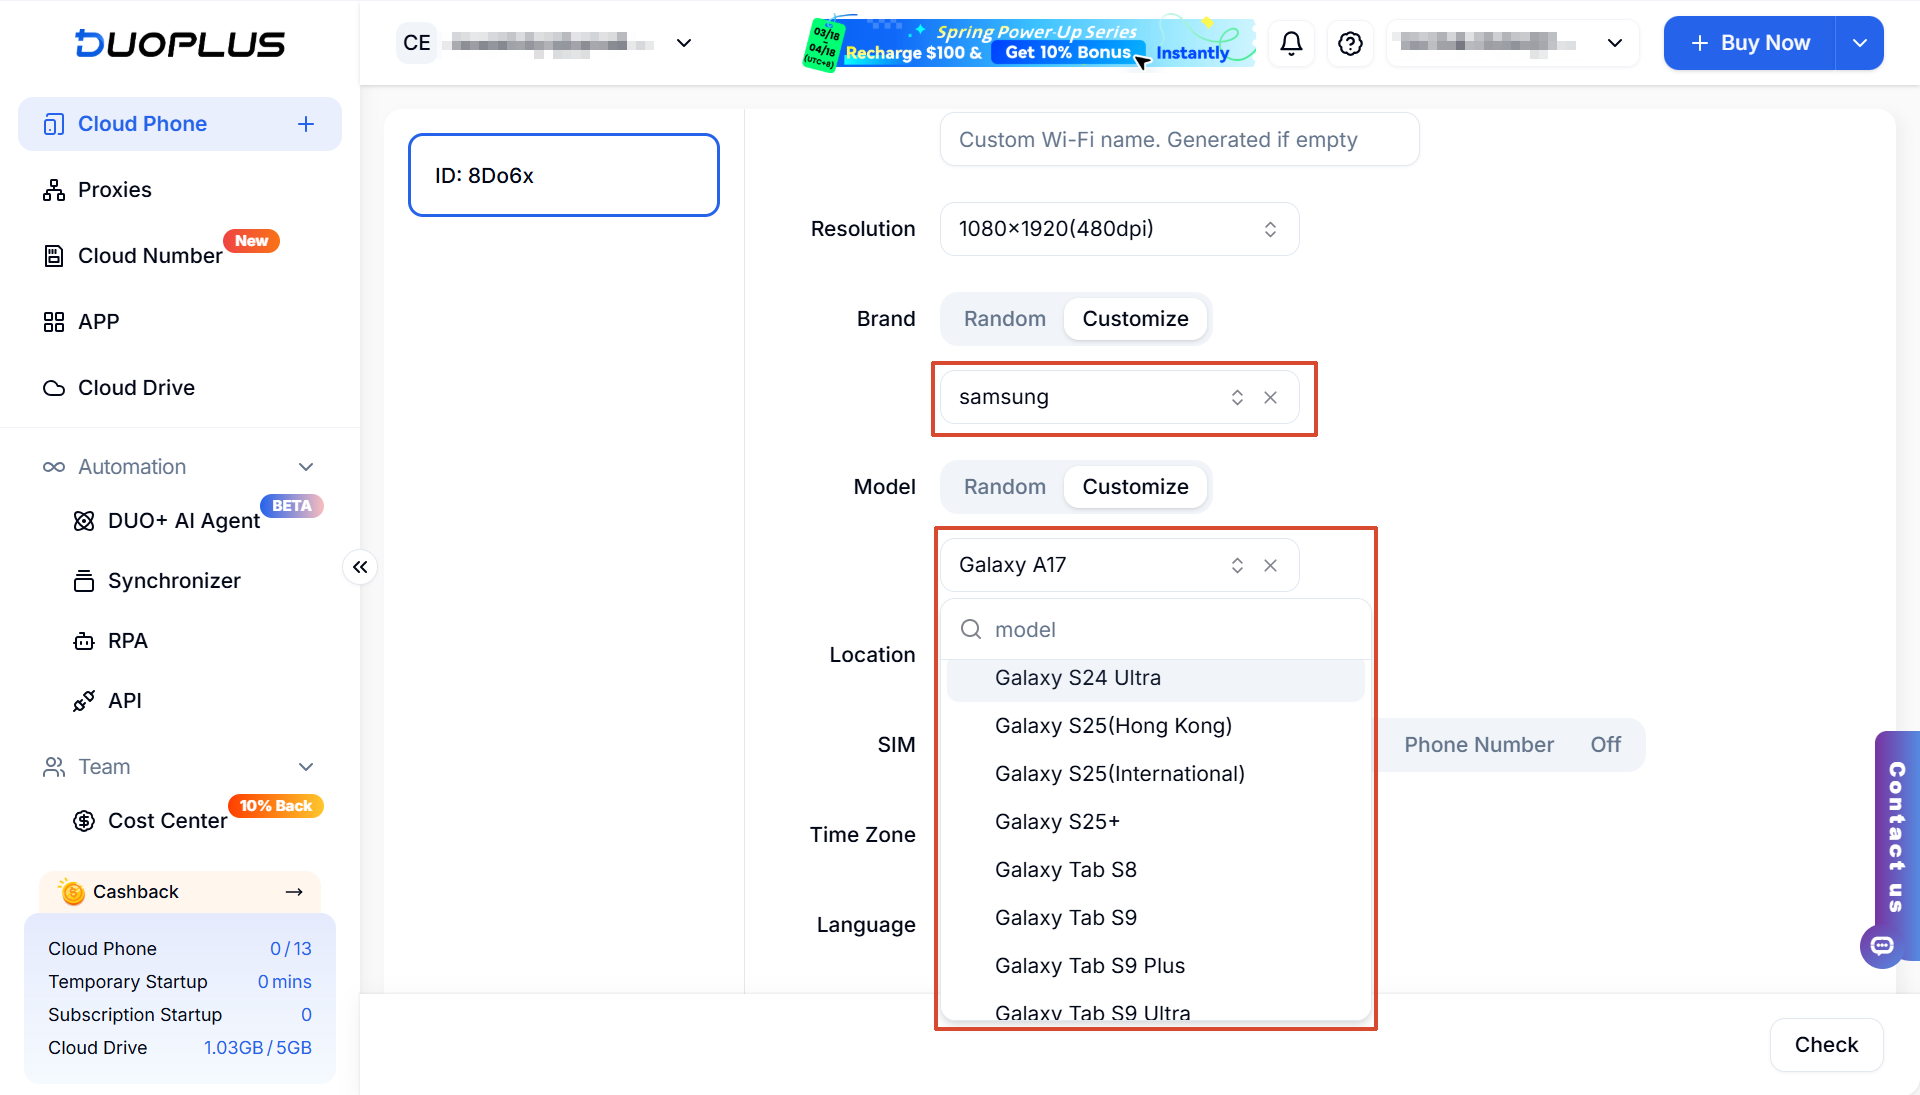Collapse the Team section chevron
The height and width of the screenshot is (1095, 1920).
tap(306, 767)
